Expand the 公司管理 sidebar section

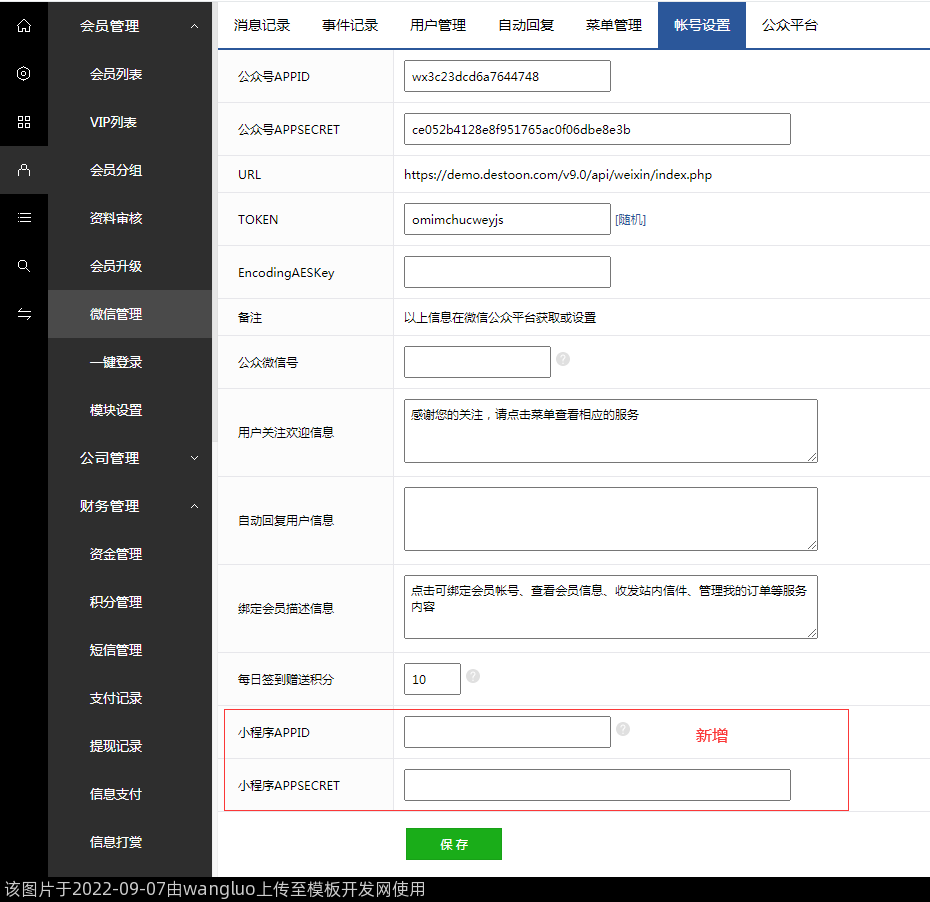pos(194,458)
